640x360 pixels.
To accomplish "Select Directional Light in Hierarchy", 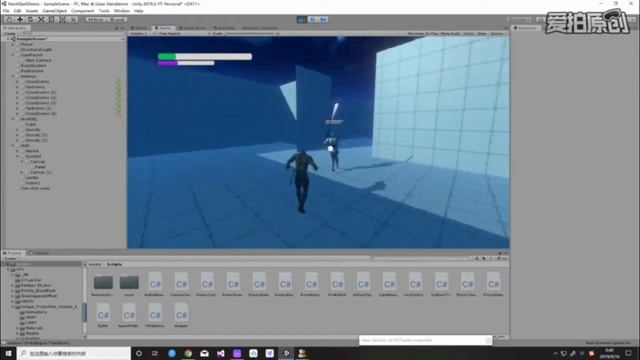I will pyautogui.click(x=37, y=49).
